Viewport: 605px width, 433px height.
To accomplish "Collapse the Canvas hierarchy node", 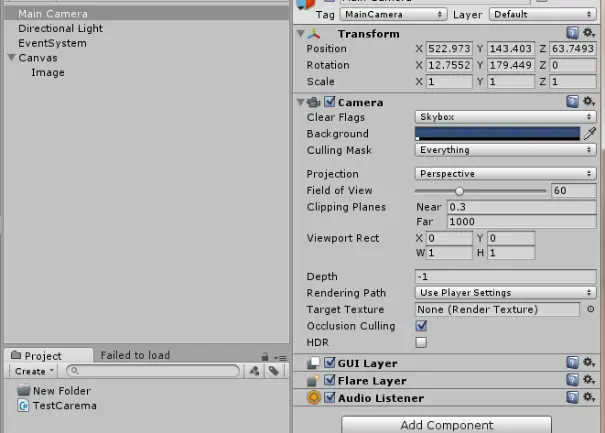I will click(x=12, y=58).
